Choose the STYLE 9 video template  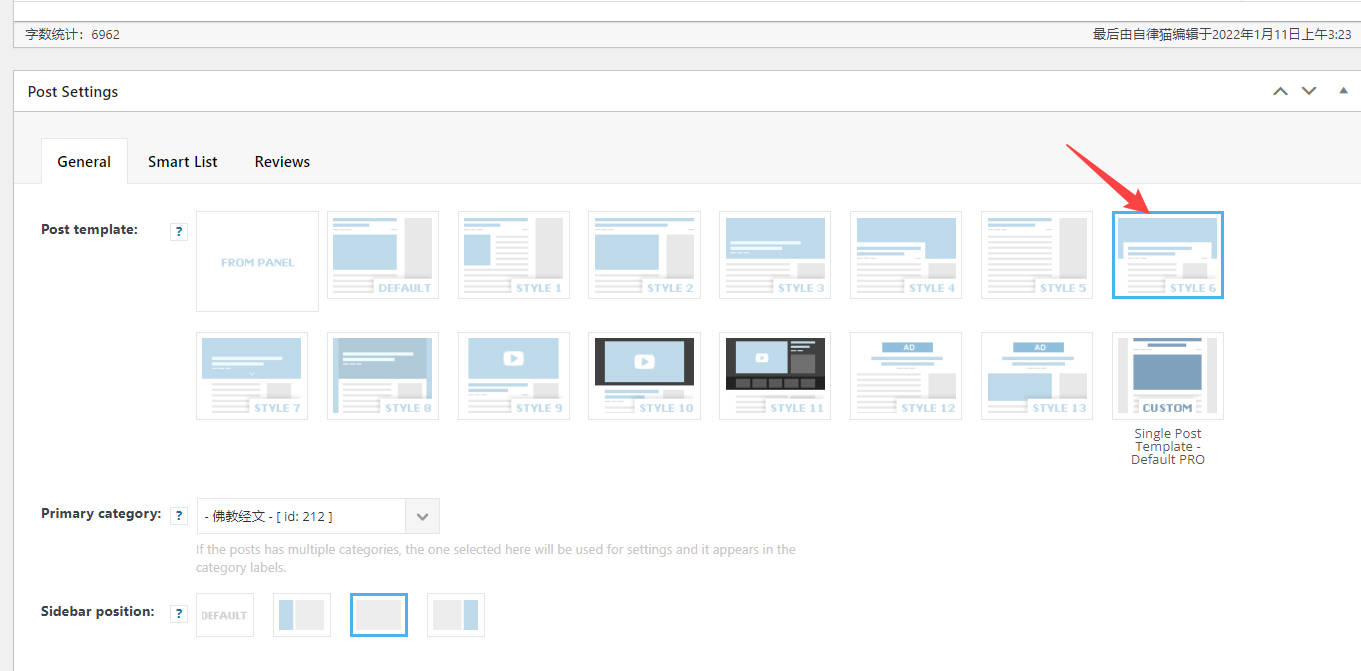point(514,376)
